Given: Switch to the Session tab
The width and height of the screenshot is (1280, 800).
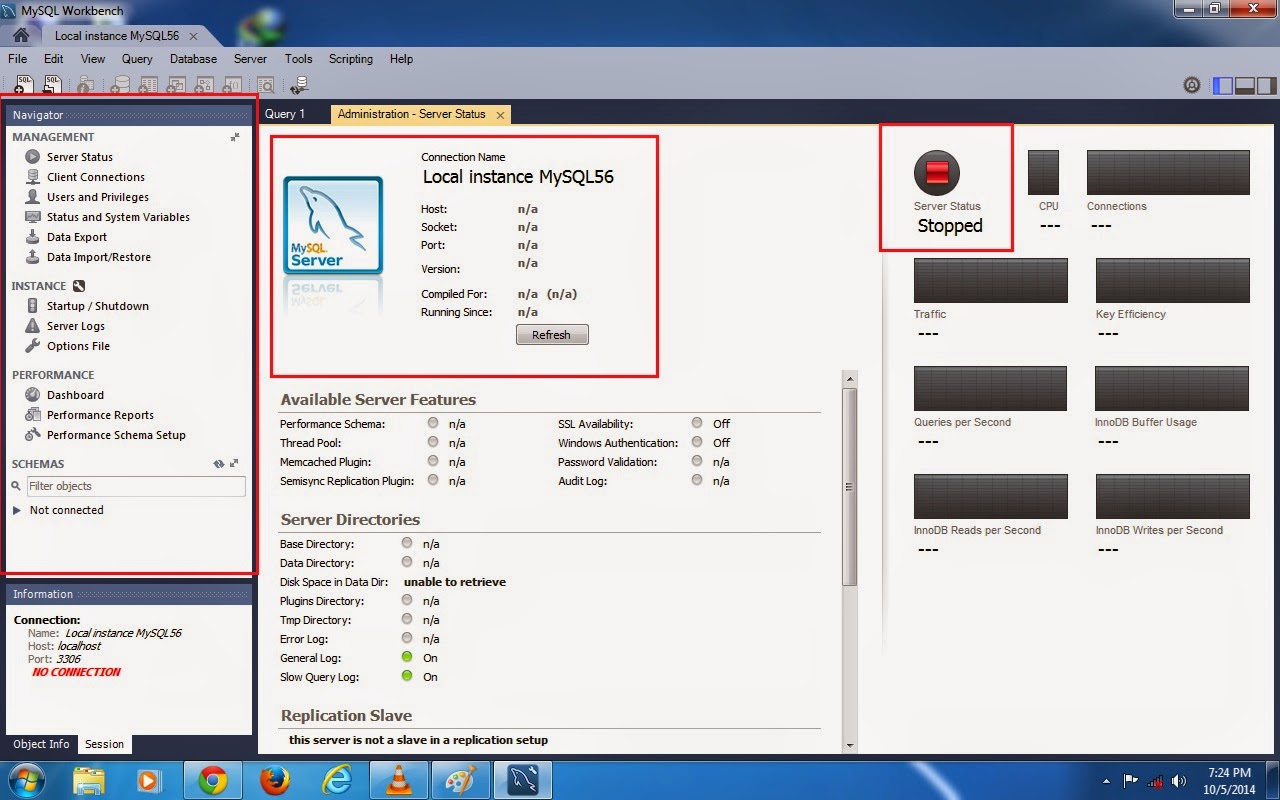Looking at the screenshot, I should (104, 744).
